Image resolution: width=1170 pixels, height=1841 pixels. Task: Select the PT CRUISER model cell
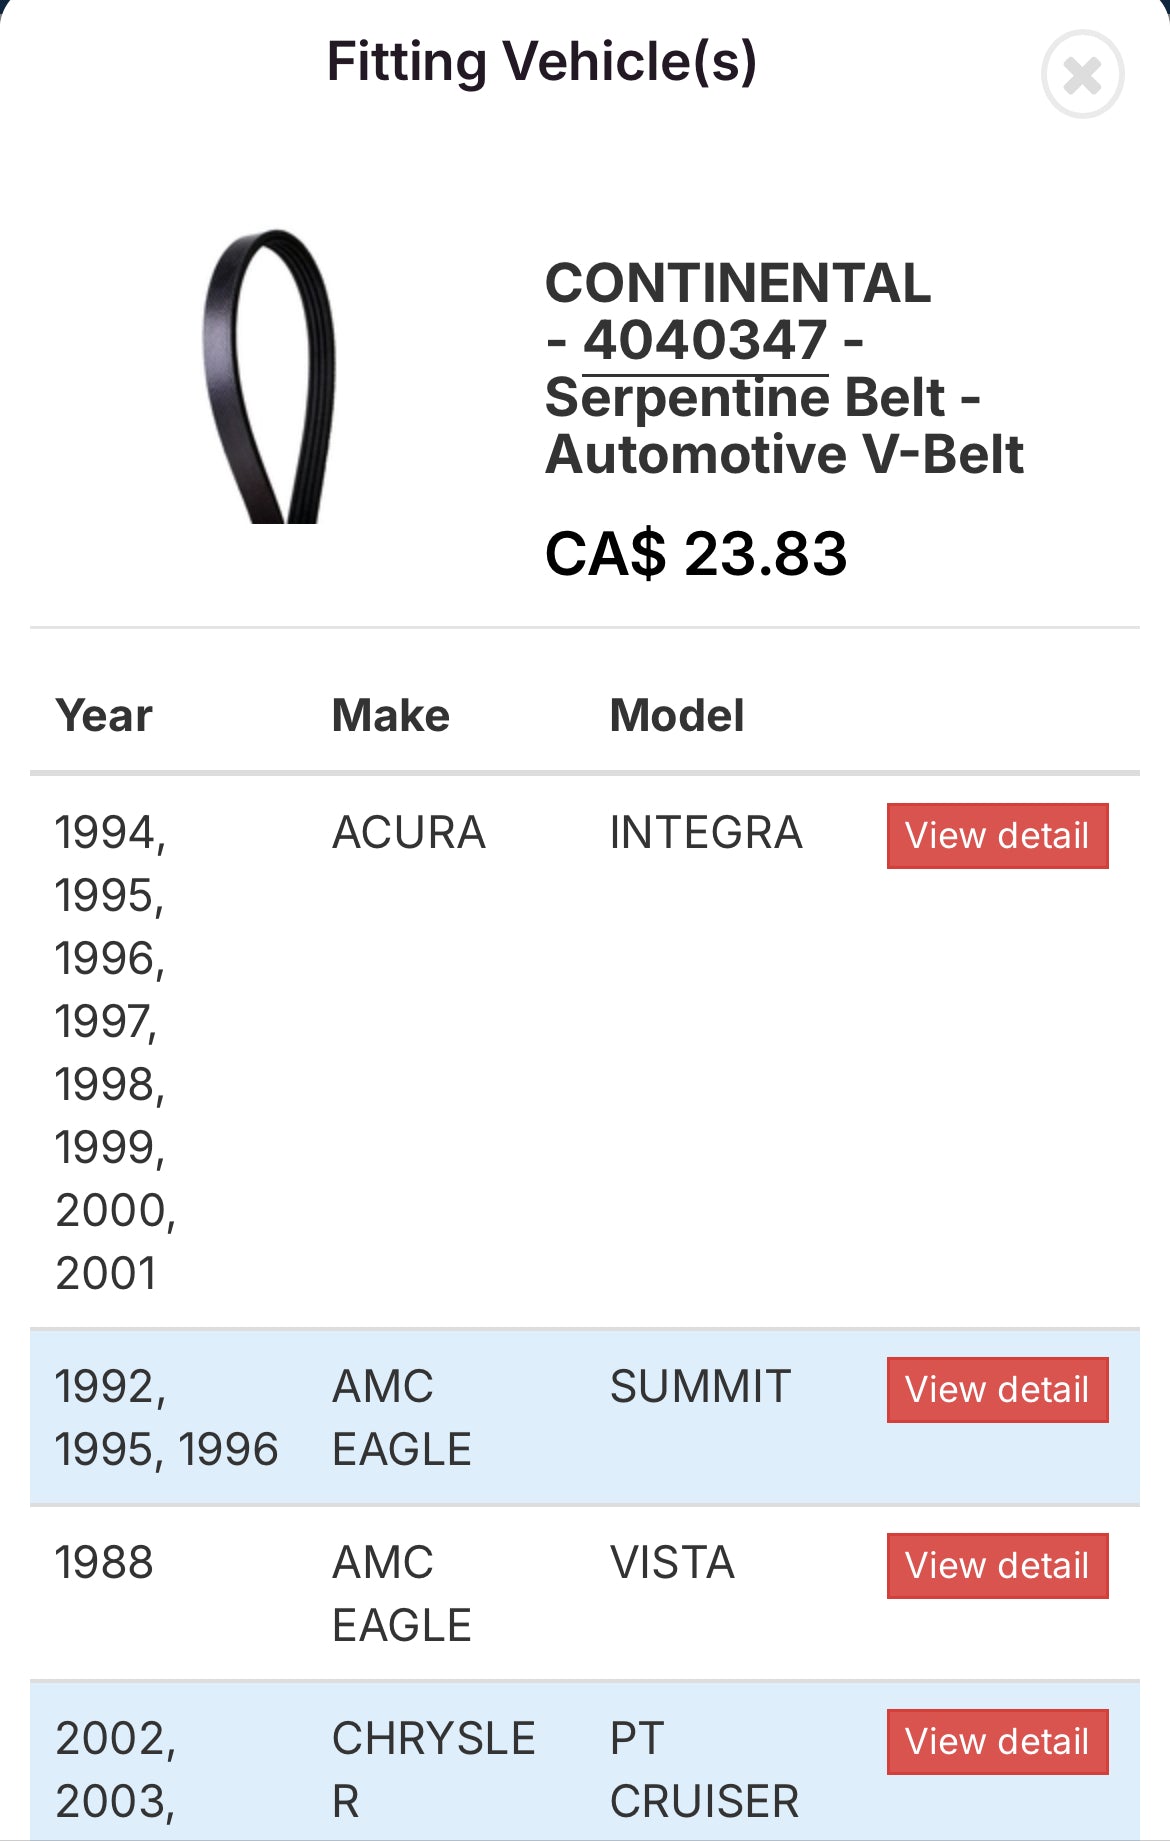click(704, 1770)
